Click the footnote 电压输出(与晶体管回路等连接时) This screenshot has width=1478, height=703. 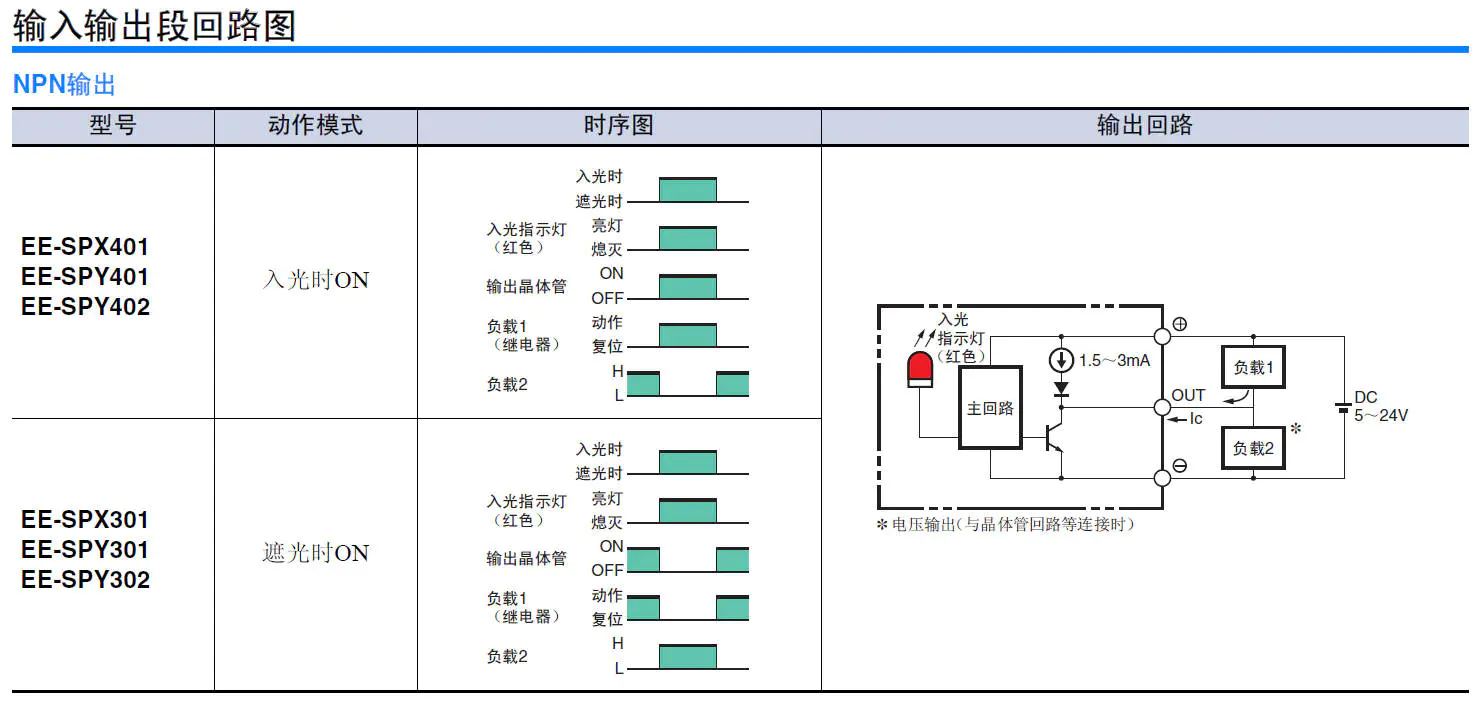(x=1013, y=524)
